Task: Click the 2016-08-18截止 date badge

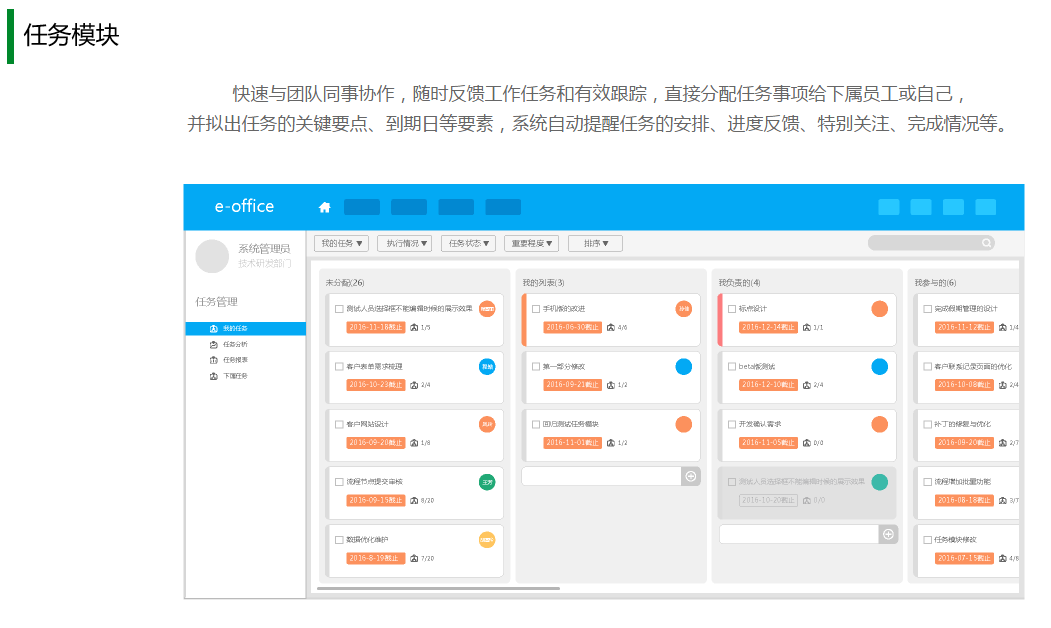Action: [964, 500]
